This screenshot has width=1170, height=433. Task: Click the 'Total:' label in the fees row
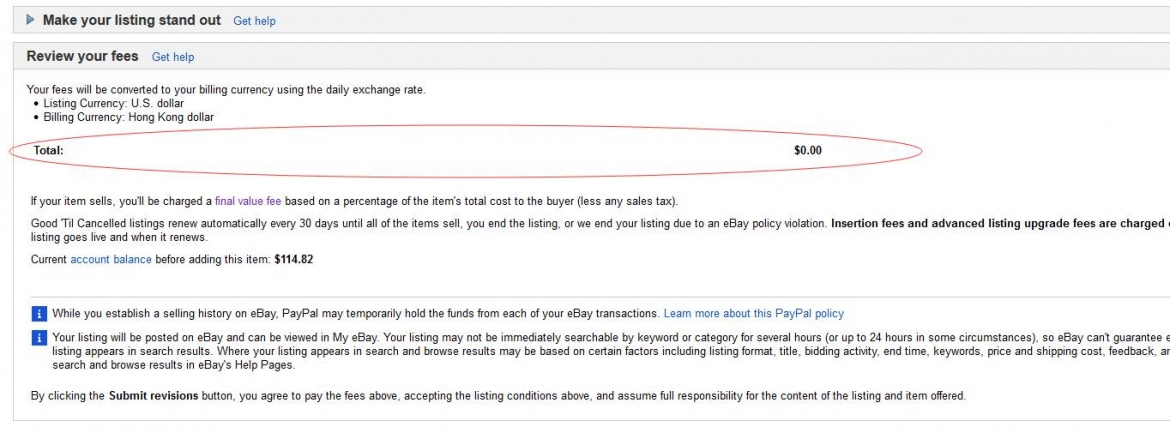tap(48, 151)
